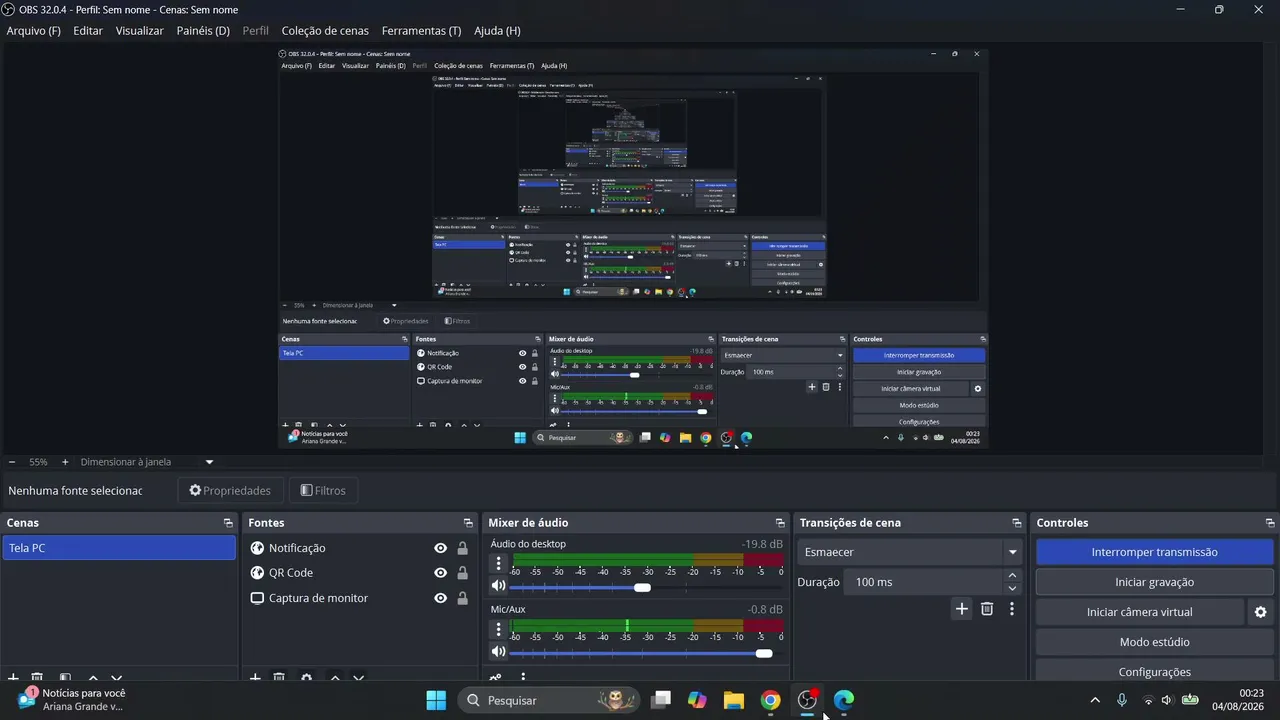Open File Explorer from the taskbar
Image resolution: width=1280 pixels, height=720 pixels.
734,700
